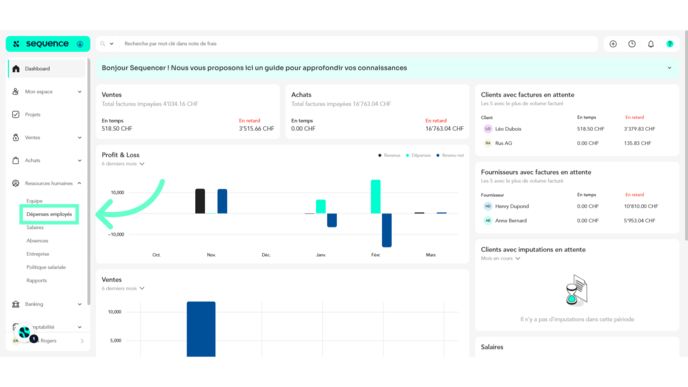Go to Dashboard menu item
The image size is (688, 387).
(x=47, y=68)
